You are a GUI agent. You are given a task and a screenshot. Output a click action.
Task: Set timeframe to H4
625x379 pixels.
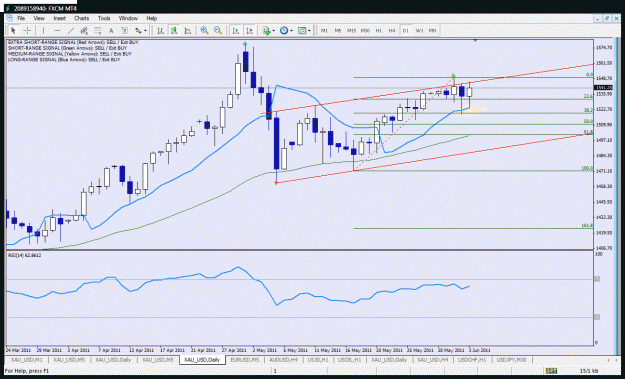[392, 31]
